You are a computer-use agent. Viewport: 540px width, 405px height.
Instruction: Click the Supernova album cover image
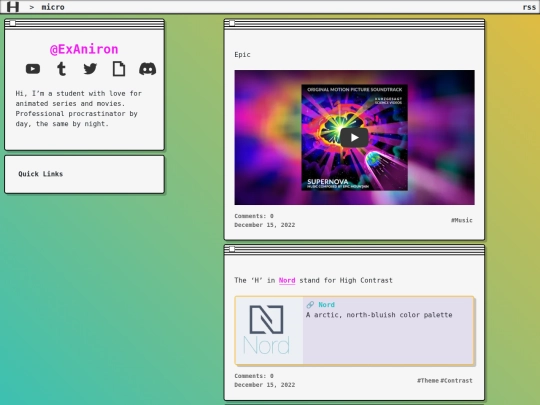click(x=354, y=137)
